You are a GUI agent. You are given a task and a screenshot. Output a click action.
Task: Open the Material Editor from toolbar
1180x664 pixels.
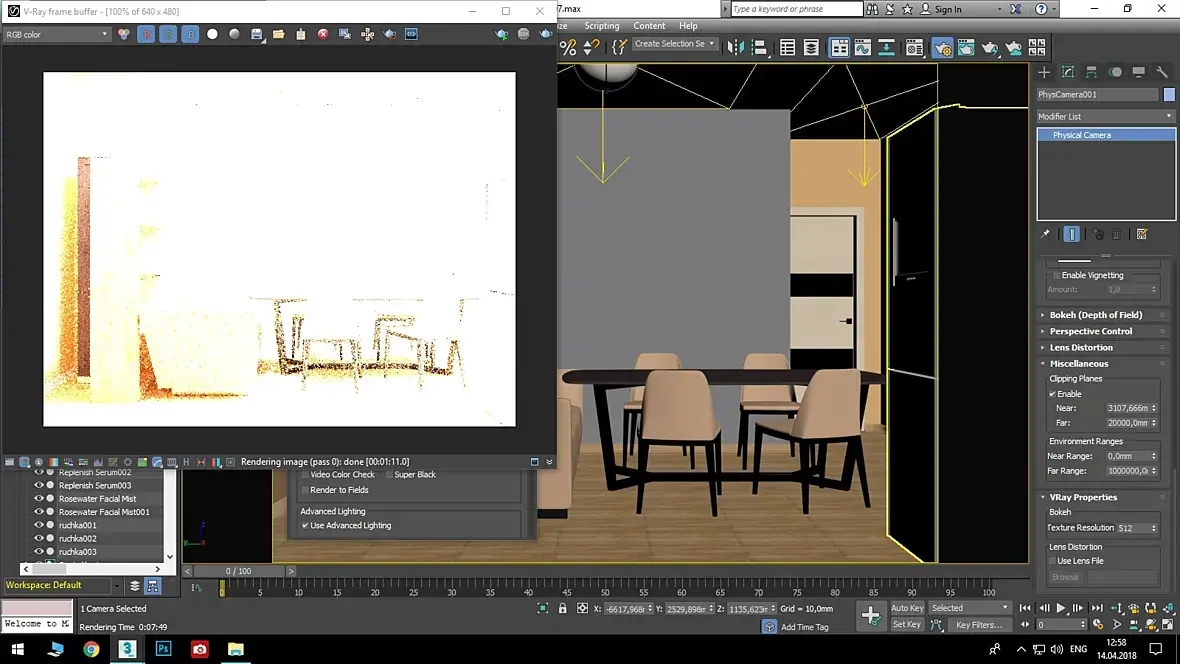coord(914,48)
